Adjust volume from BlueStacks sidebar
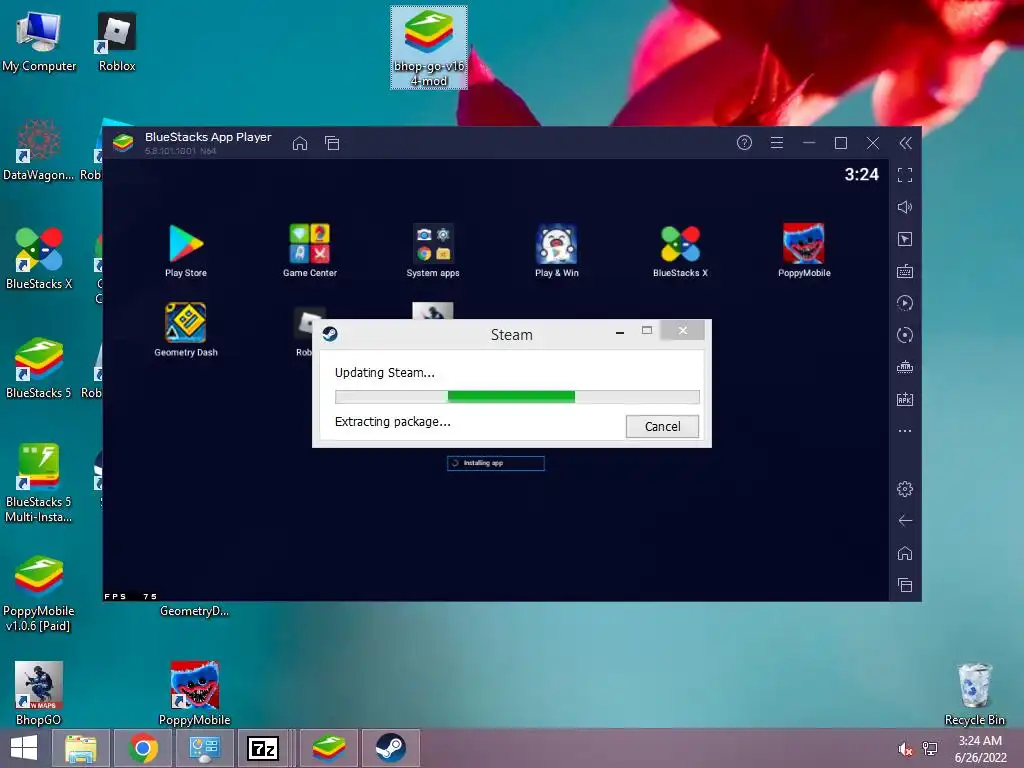Screen dimensions: 1024x768 pyautogui.click(x=904, y=207)
